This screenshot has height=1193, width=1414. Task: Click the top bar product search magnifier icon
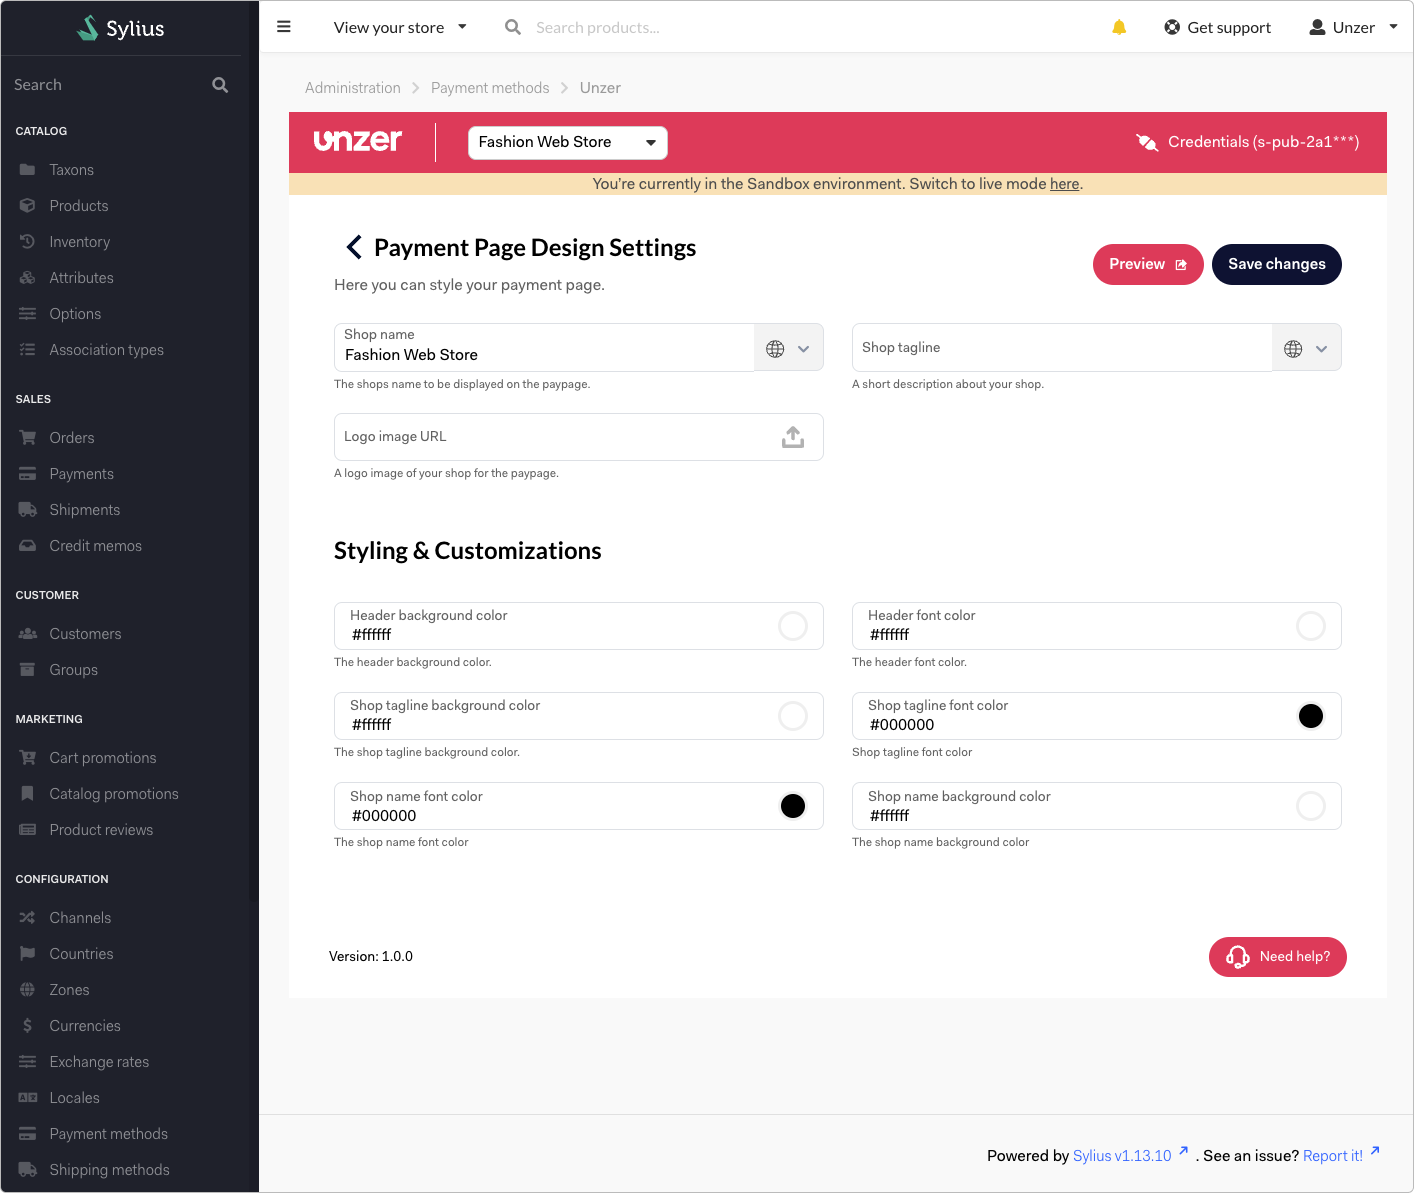tap(513, 27)
